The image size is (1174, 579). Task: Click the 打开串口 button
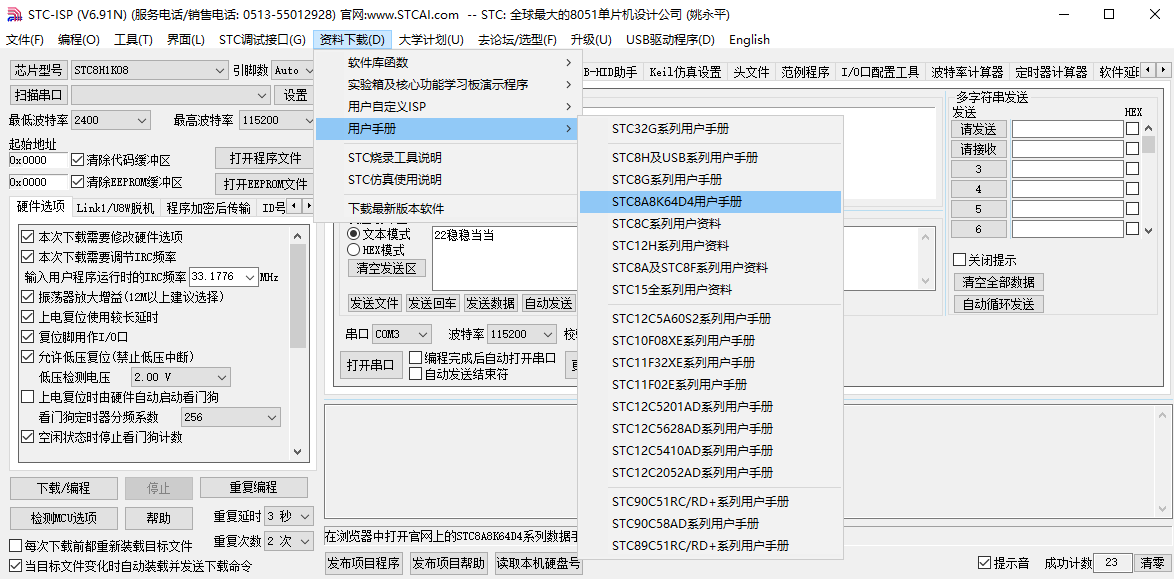pyautogui.click(x=370, y=365)
